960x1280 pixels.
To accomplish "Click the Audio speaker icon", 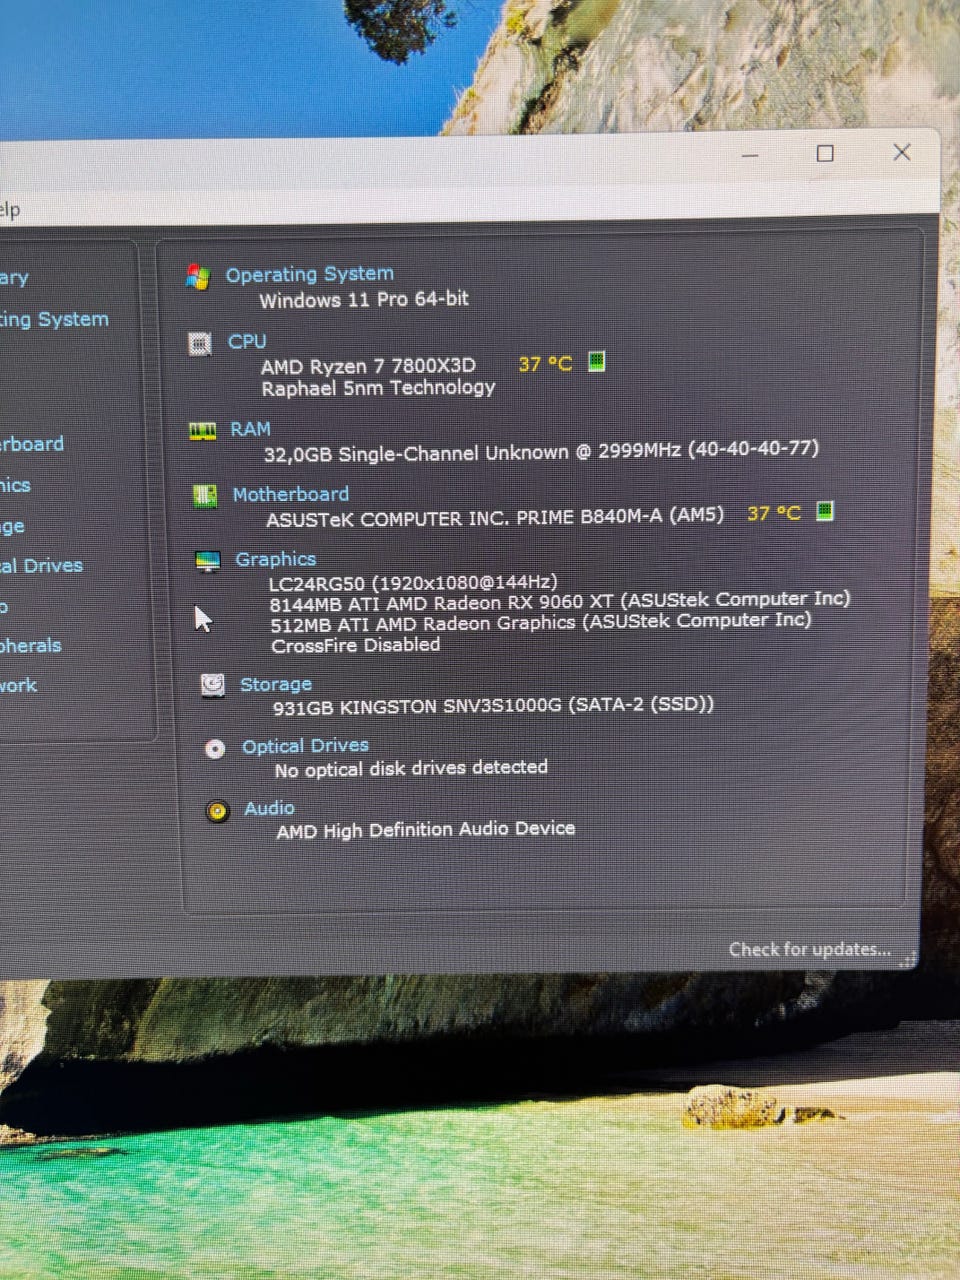I will click(x=217, y=811).
